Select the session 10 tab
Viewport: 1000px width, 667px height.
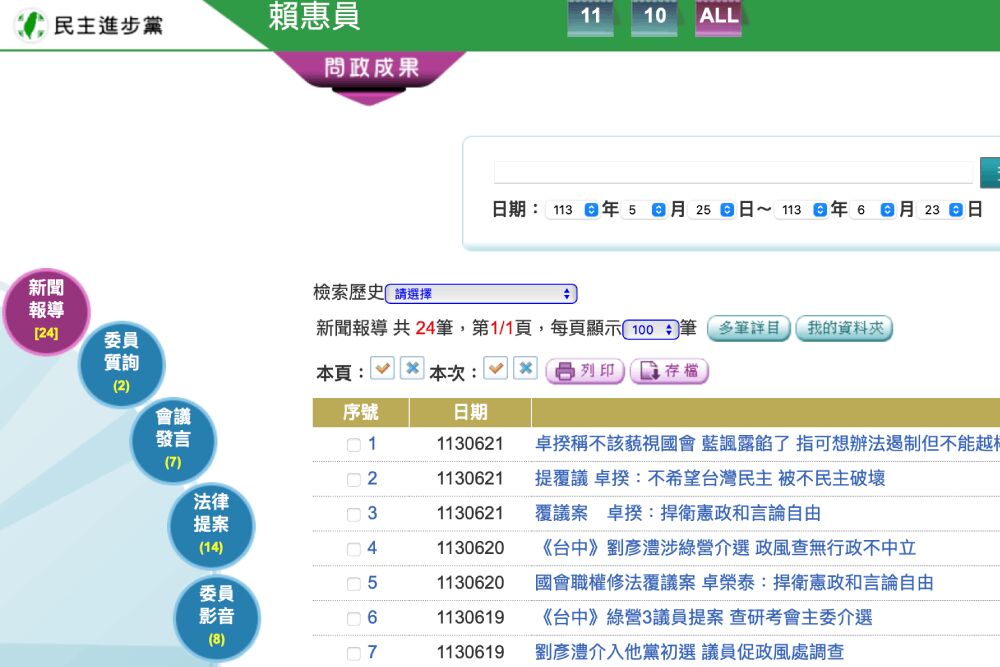point(654,17)
